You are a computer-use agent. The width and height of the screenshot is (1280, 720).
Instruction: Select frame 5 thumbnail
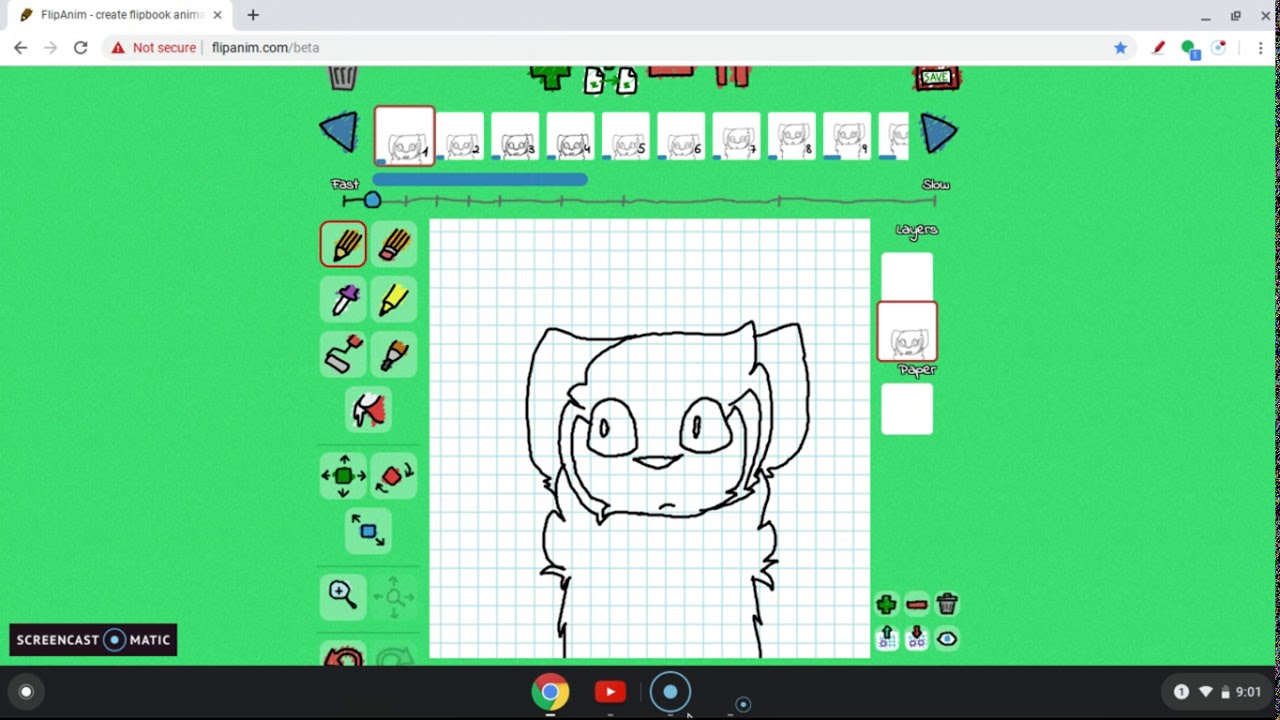point(626,136)
